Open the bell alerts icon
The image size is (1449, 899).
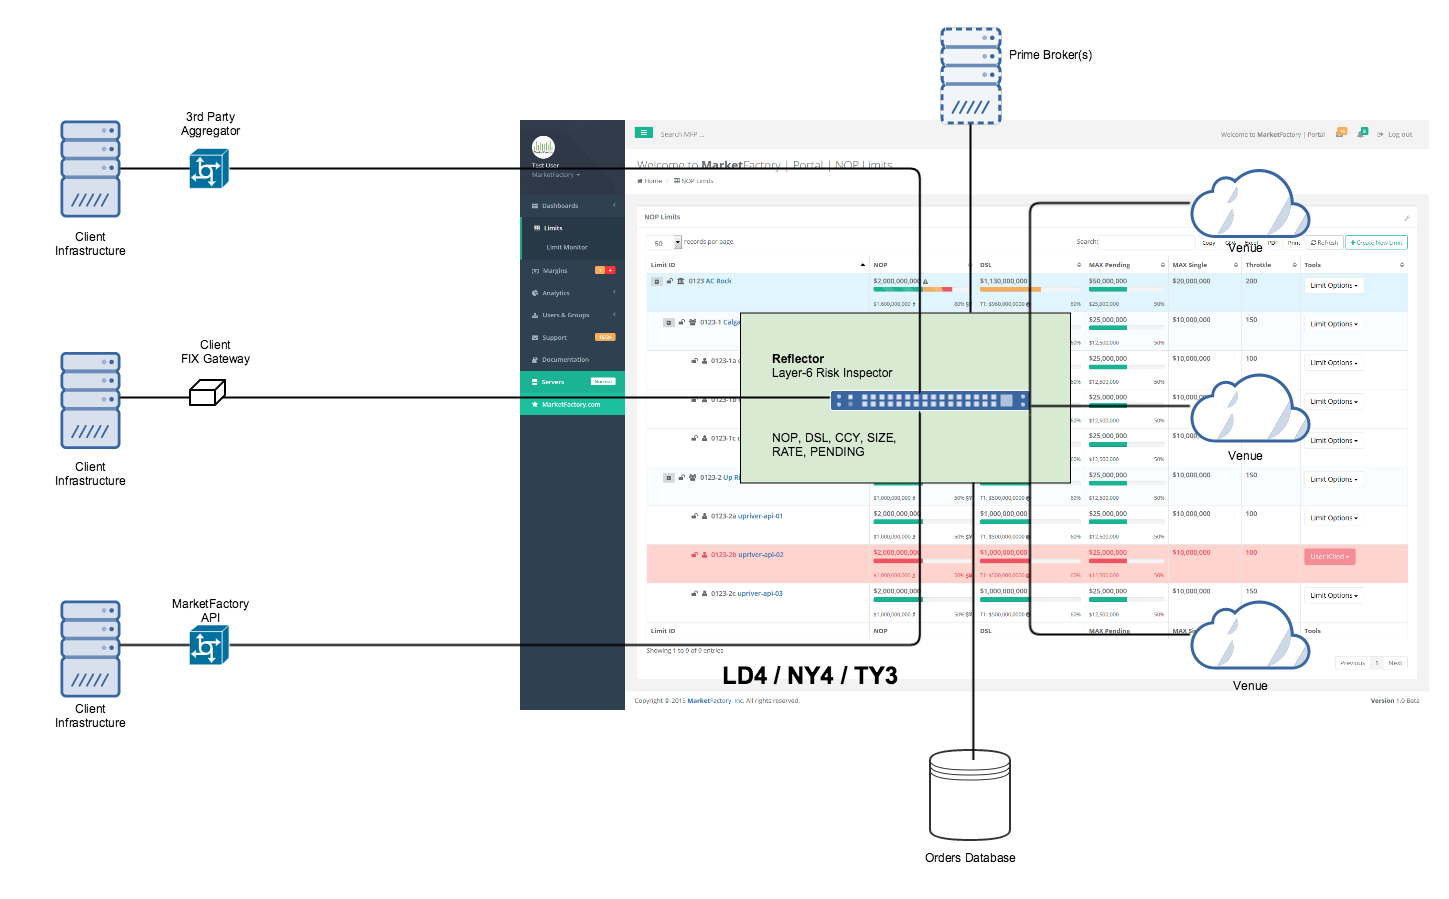click(1361, 133)
